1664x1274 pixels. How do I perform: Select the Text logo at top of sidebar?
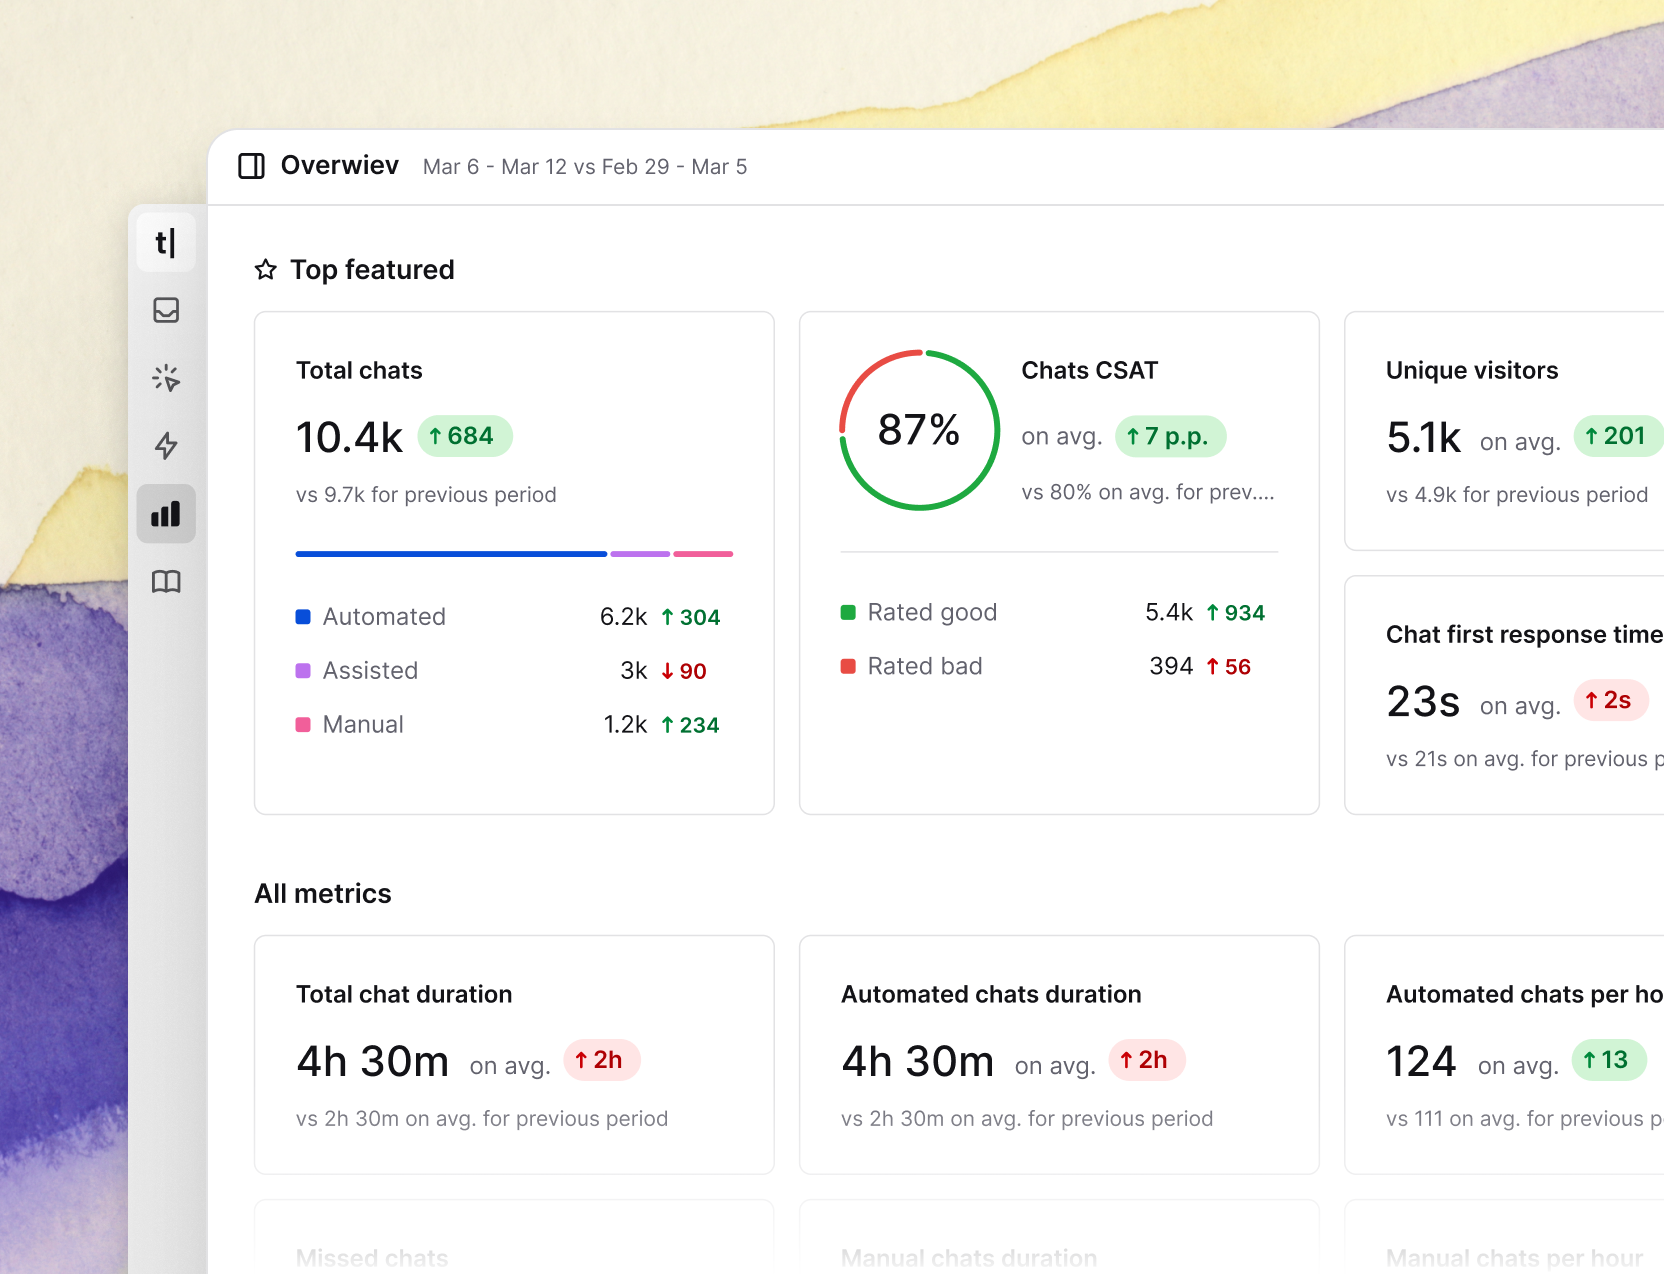point(166,242)
